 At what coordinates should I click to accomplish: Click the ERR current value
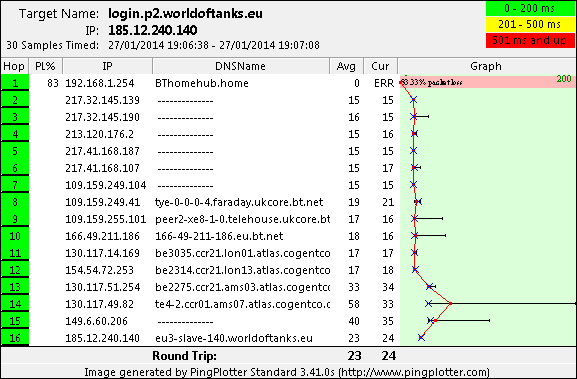click(384, 83)
